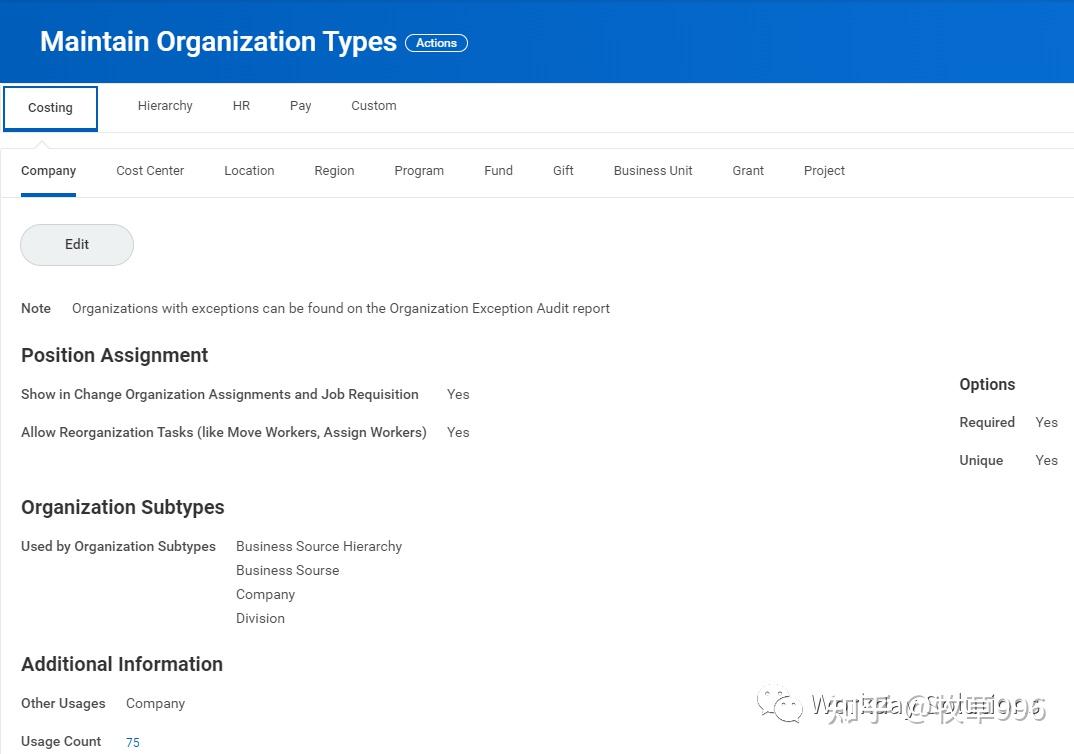The image size is (1074, 754).
Task: Open the Custom tab
Action: point(373,105)
